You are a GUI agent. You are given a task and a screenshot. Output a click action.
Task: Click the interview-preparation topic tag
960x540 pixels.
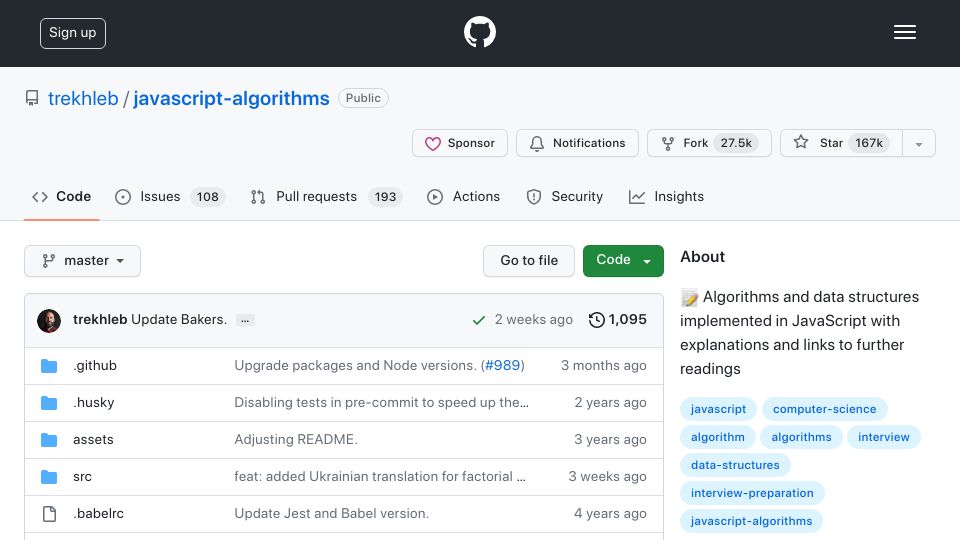752,493
